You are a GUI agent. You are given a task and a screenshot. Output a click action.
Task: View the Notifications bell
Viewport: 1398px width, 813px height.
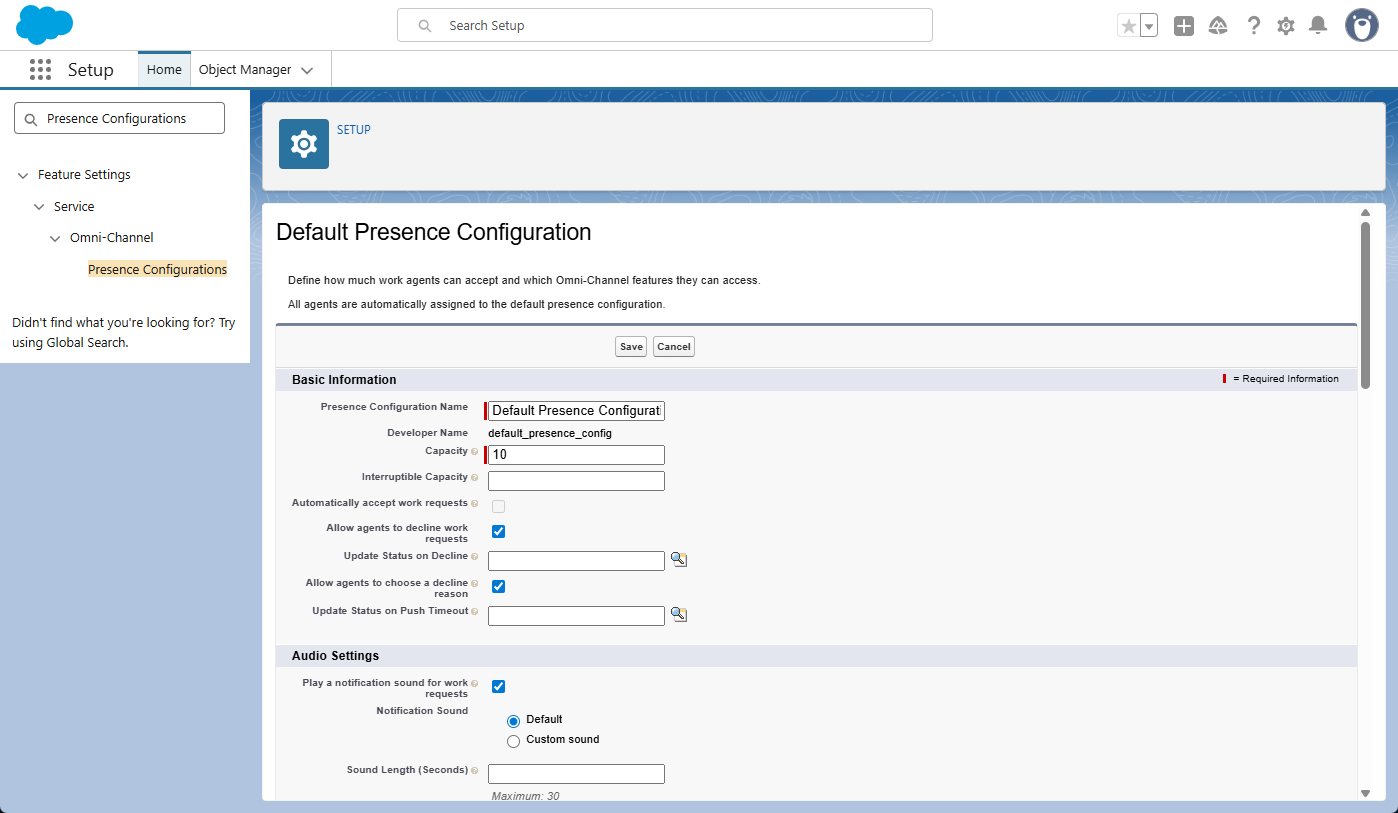1318,26
